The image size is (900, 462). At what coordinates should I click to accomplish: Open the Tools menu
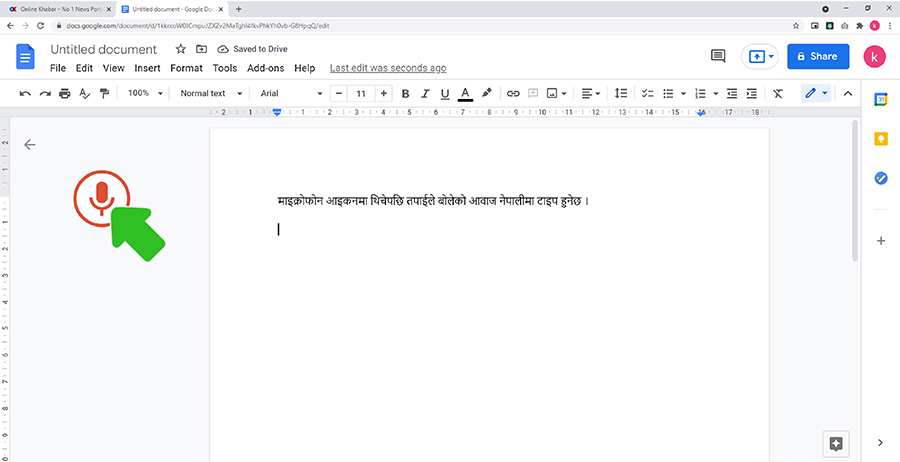(225, 68)
